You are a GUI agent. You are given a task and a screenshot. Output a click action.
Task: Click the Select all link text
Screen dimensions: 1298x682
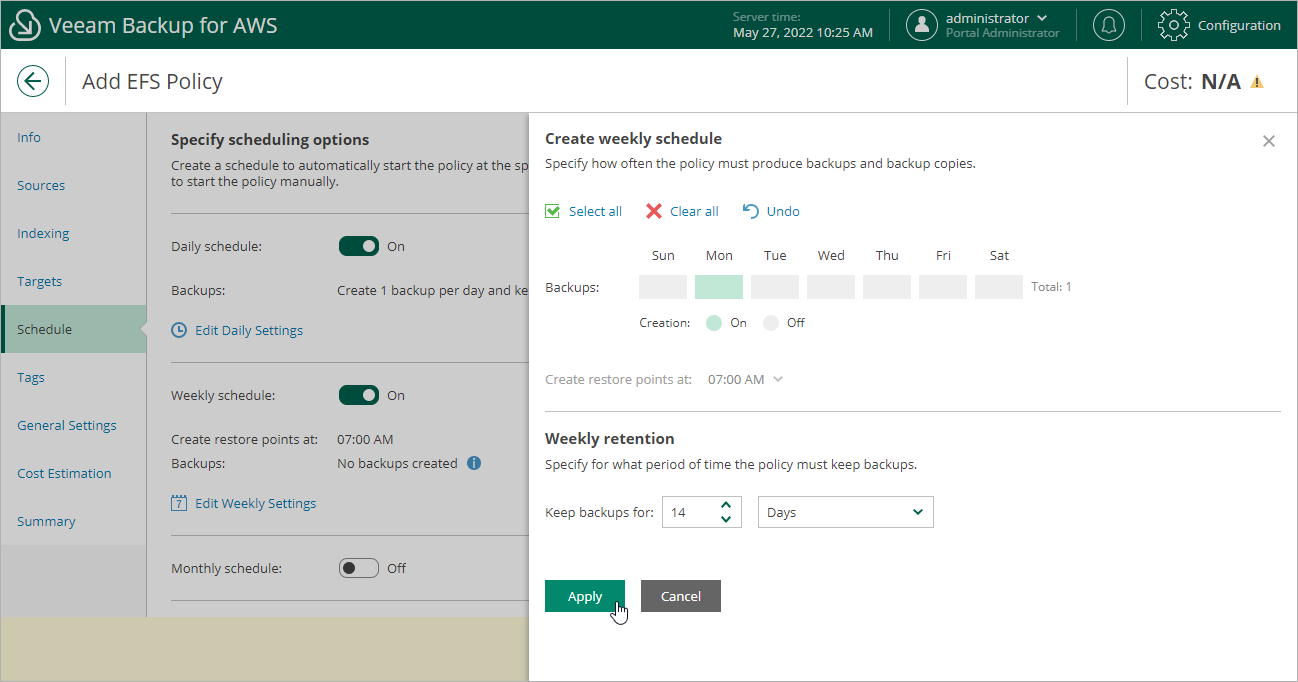coord(595,211)
